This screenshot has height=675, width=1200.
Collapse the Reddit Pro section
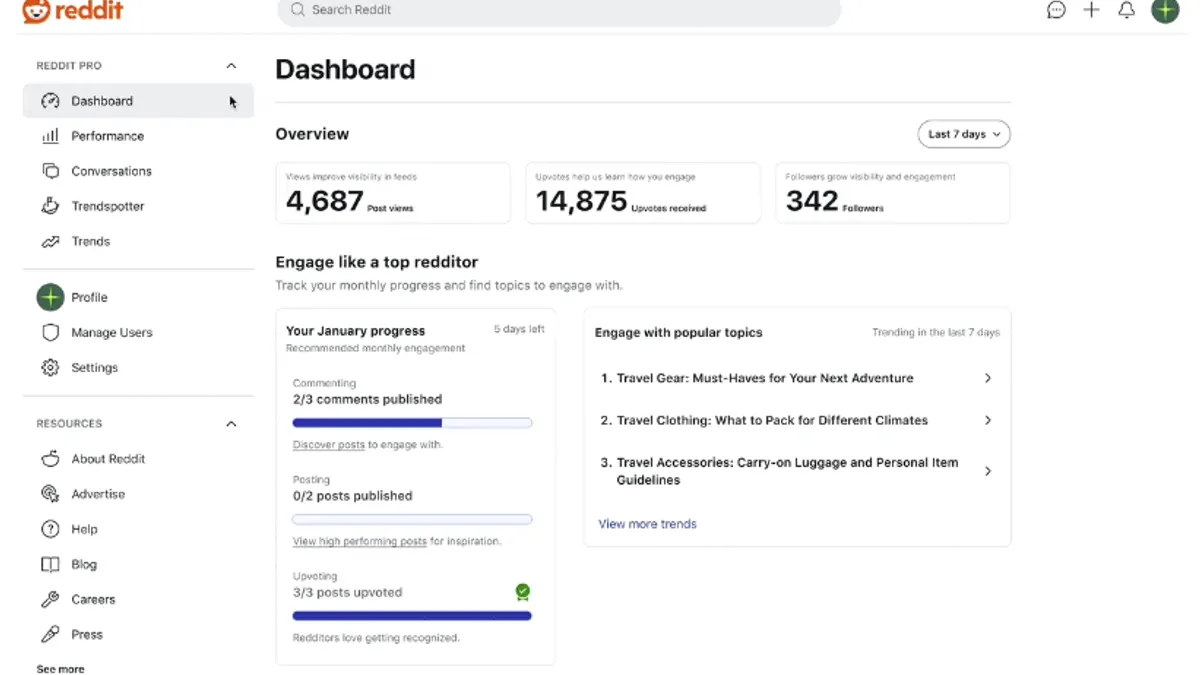(x=231, y=66)
